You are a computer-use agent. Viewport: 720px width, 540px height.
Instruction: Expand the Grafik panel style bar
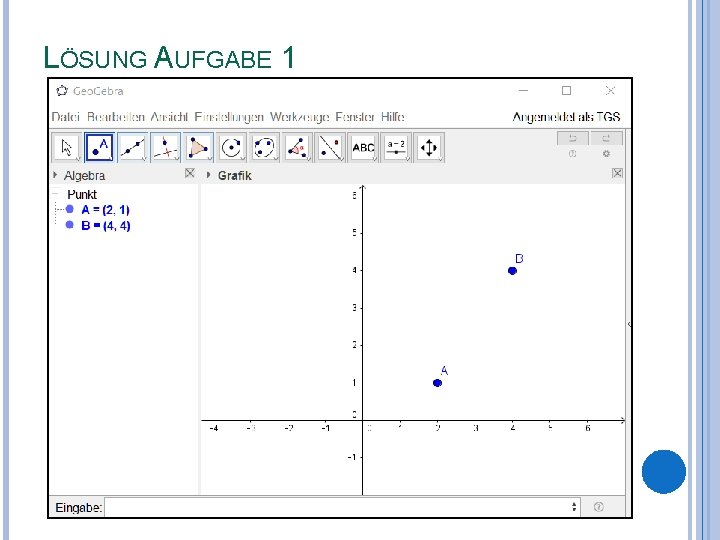coord(208,175)
